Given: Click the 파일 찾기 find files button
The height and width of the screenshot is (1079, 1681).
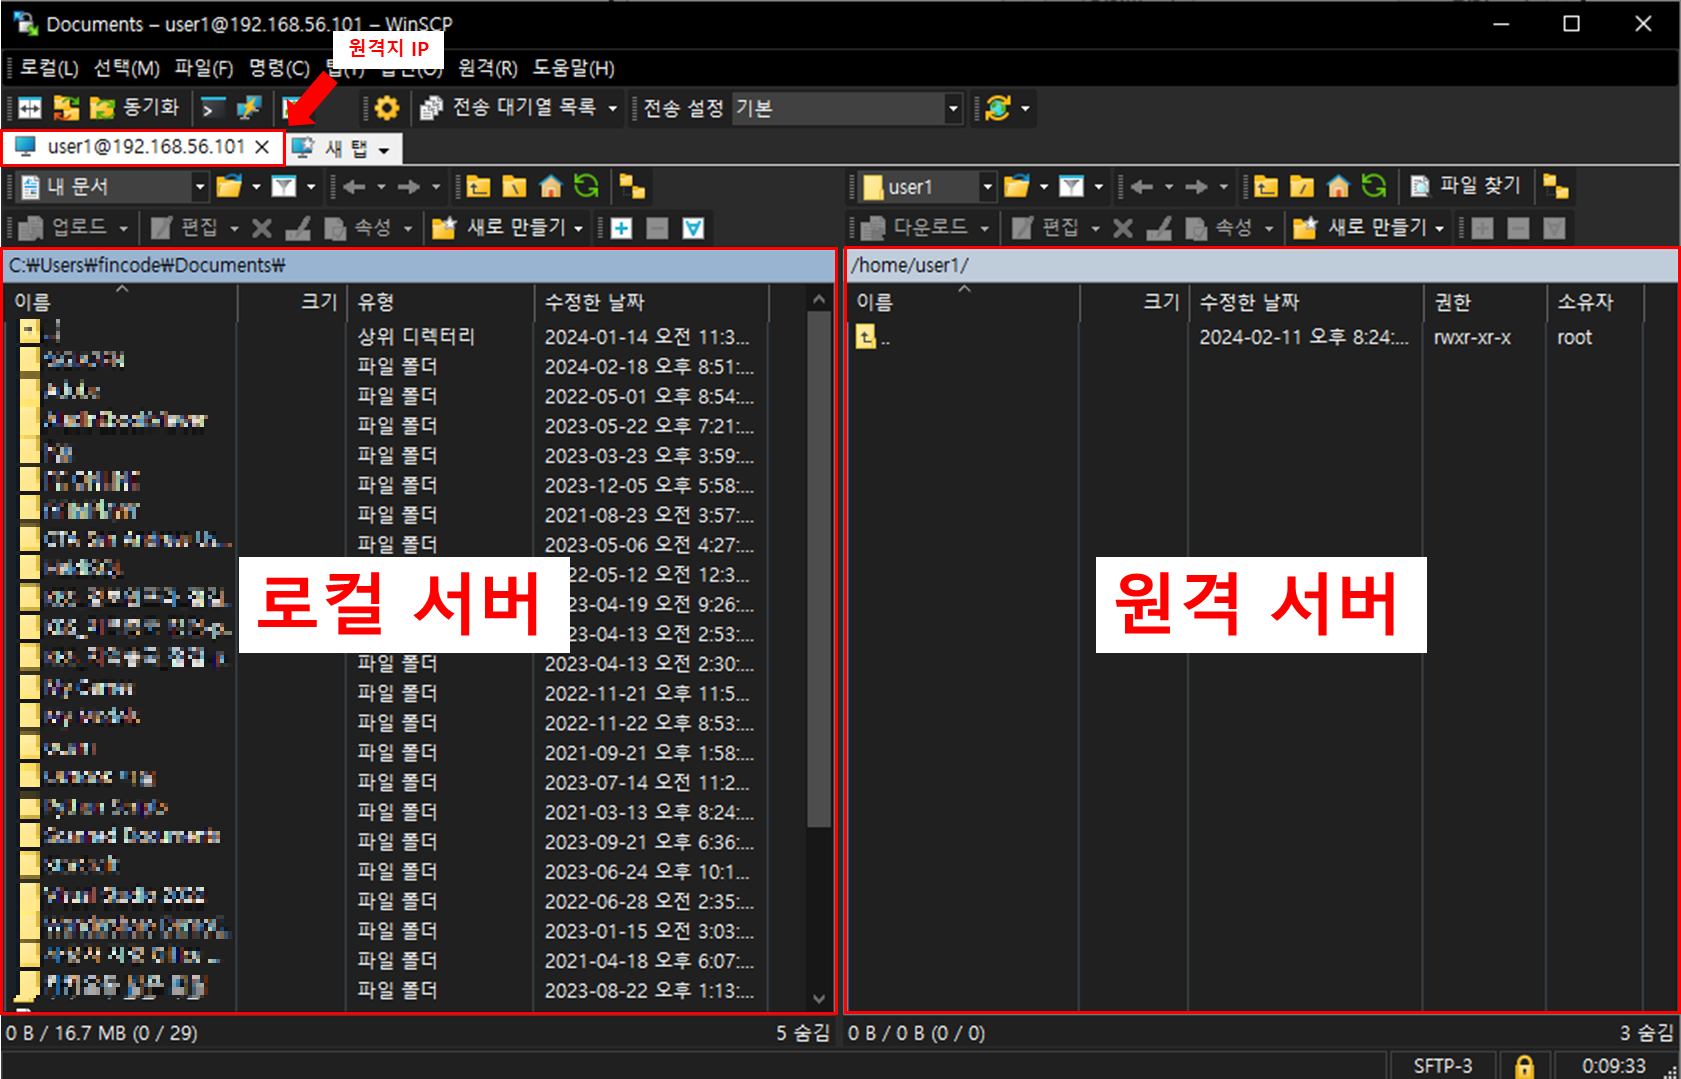Looking at the screenshot, I should [1465, 187].
